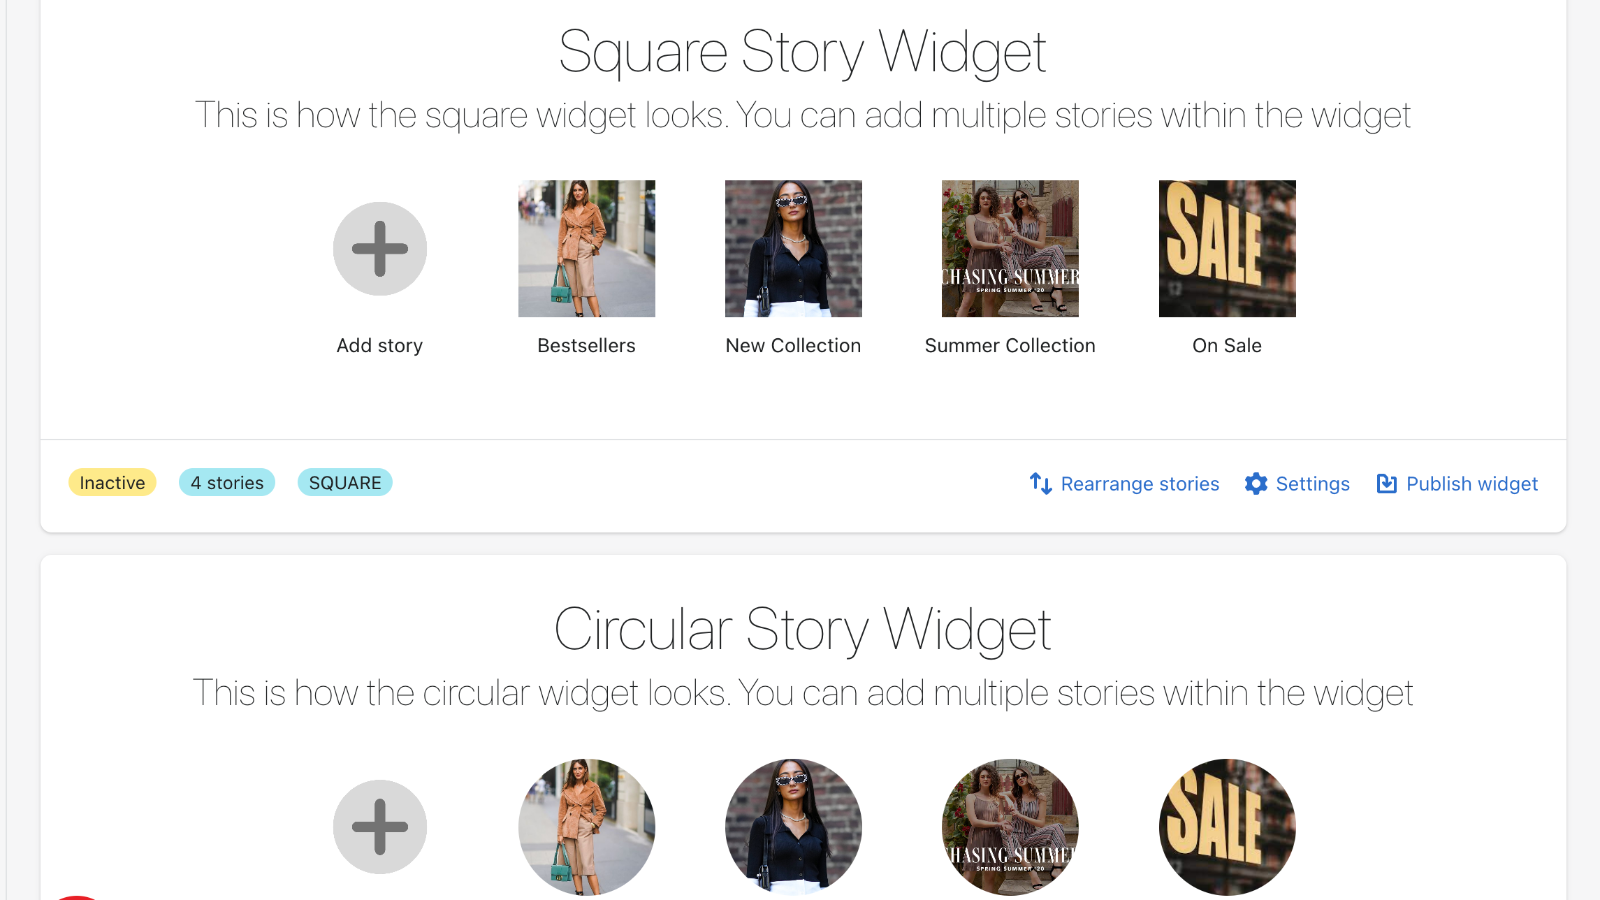Open the circular SALE story thumbnail
The height and width of the screenshot is (900, 1600).
pyautogui.click(x=1227, y=827)
